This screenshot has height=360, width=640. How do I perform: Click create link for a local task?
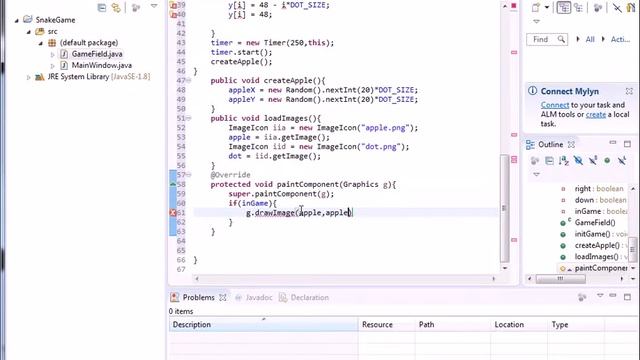tap(596, 115)
